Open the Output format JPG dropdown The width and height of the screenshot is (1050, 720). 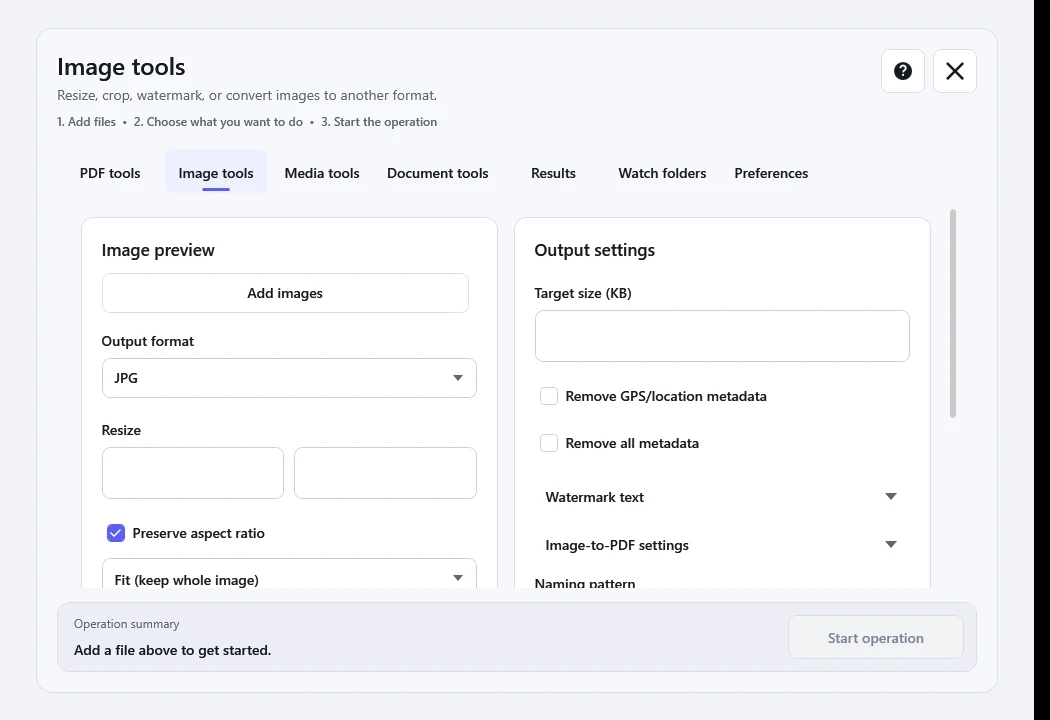click(x=289, y=378)
